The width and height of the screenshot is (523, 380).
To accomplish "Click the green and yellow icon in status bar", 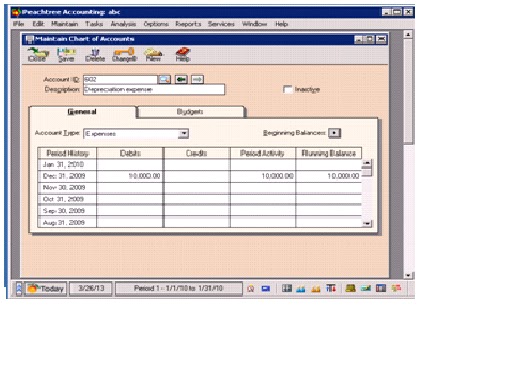I will click(366, 288).
